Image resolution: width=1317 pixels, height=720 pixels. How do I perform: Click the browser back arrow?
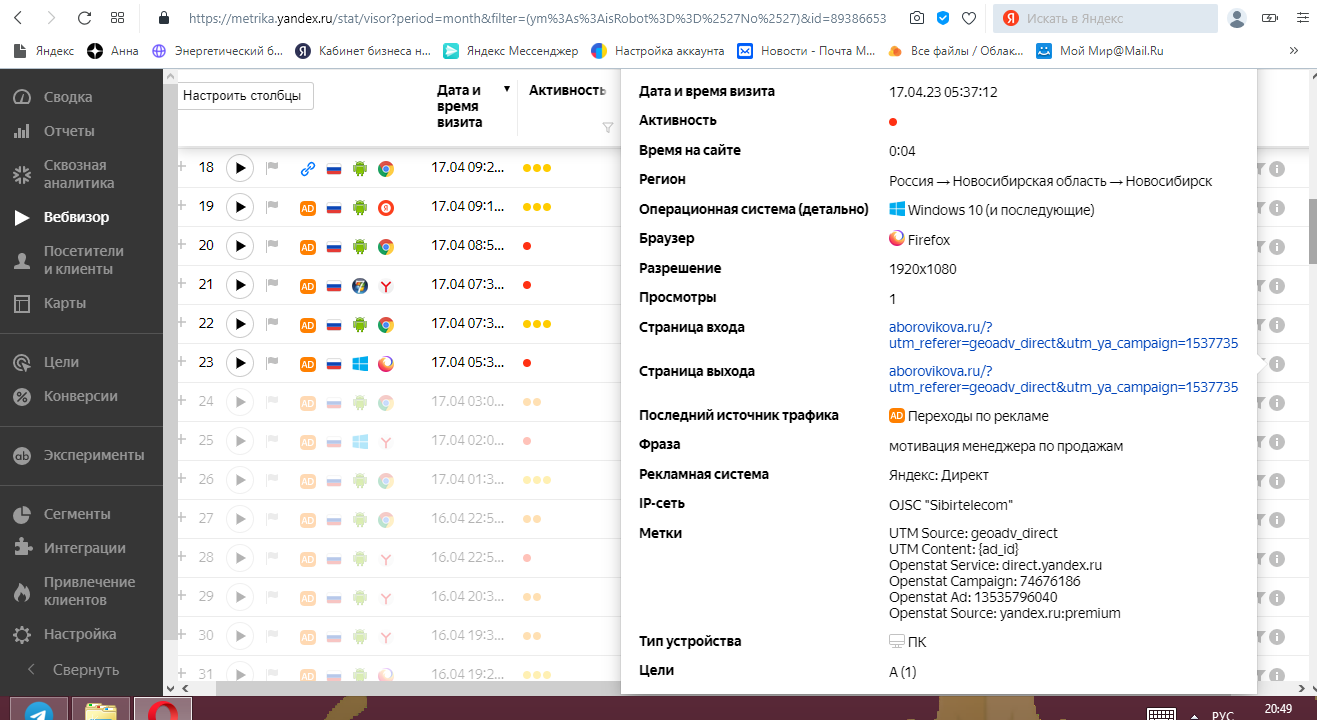coord(18,18)
